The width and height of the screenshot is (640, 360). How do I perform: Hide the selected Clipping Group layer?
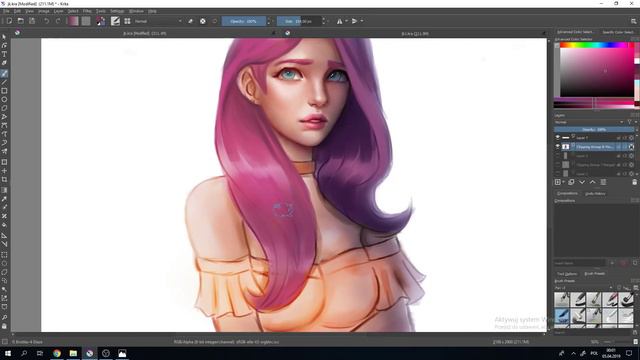coord(558,147)
